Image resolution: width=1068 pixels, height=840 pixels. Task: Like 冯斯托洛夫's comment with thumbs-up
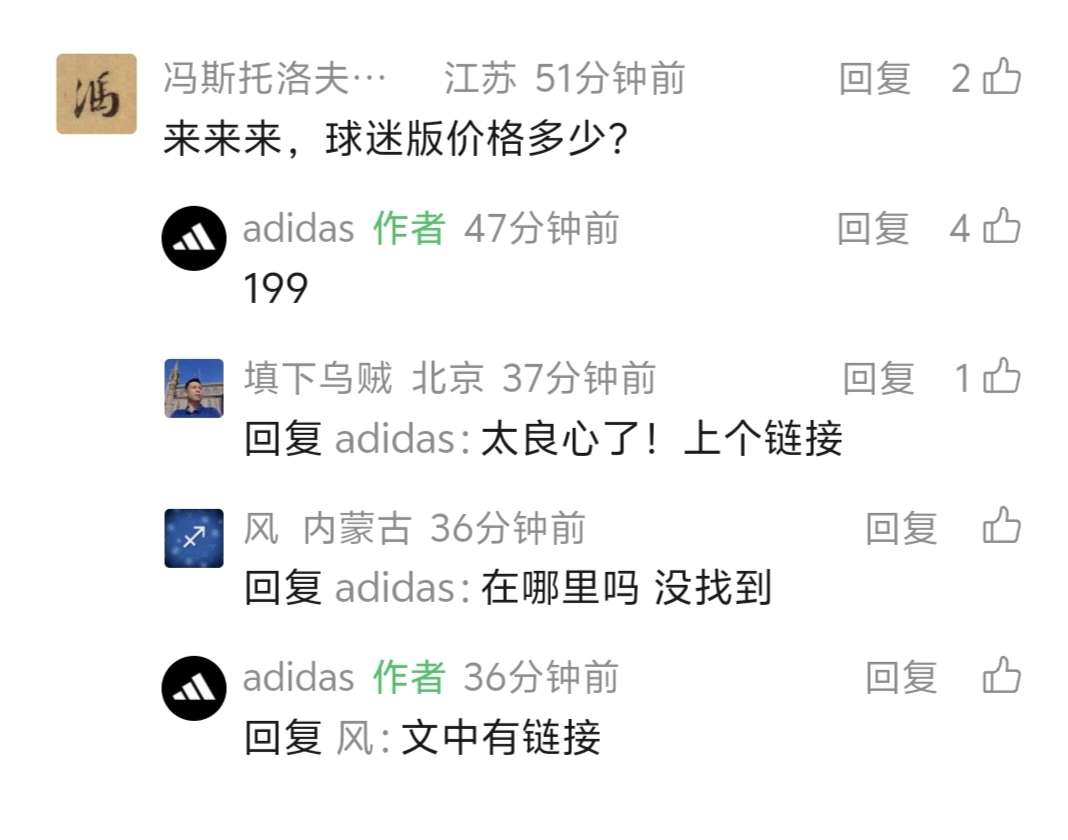coord(1002,77)
